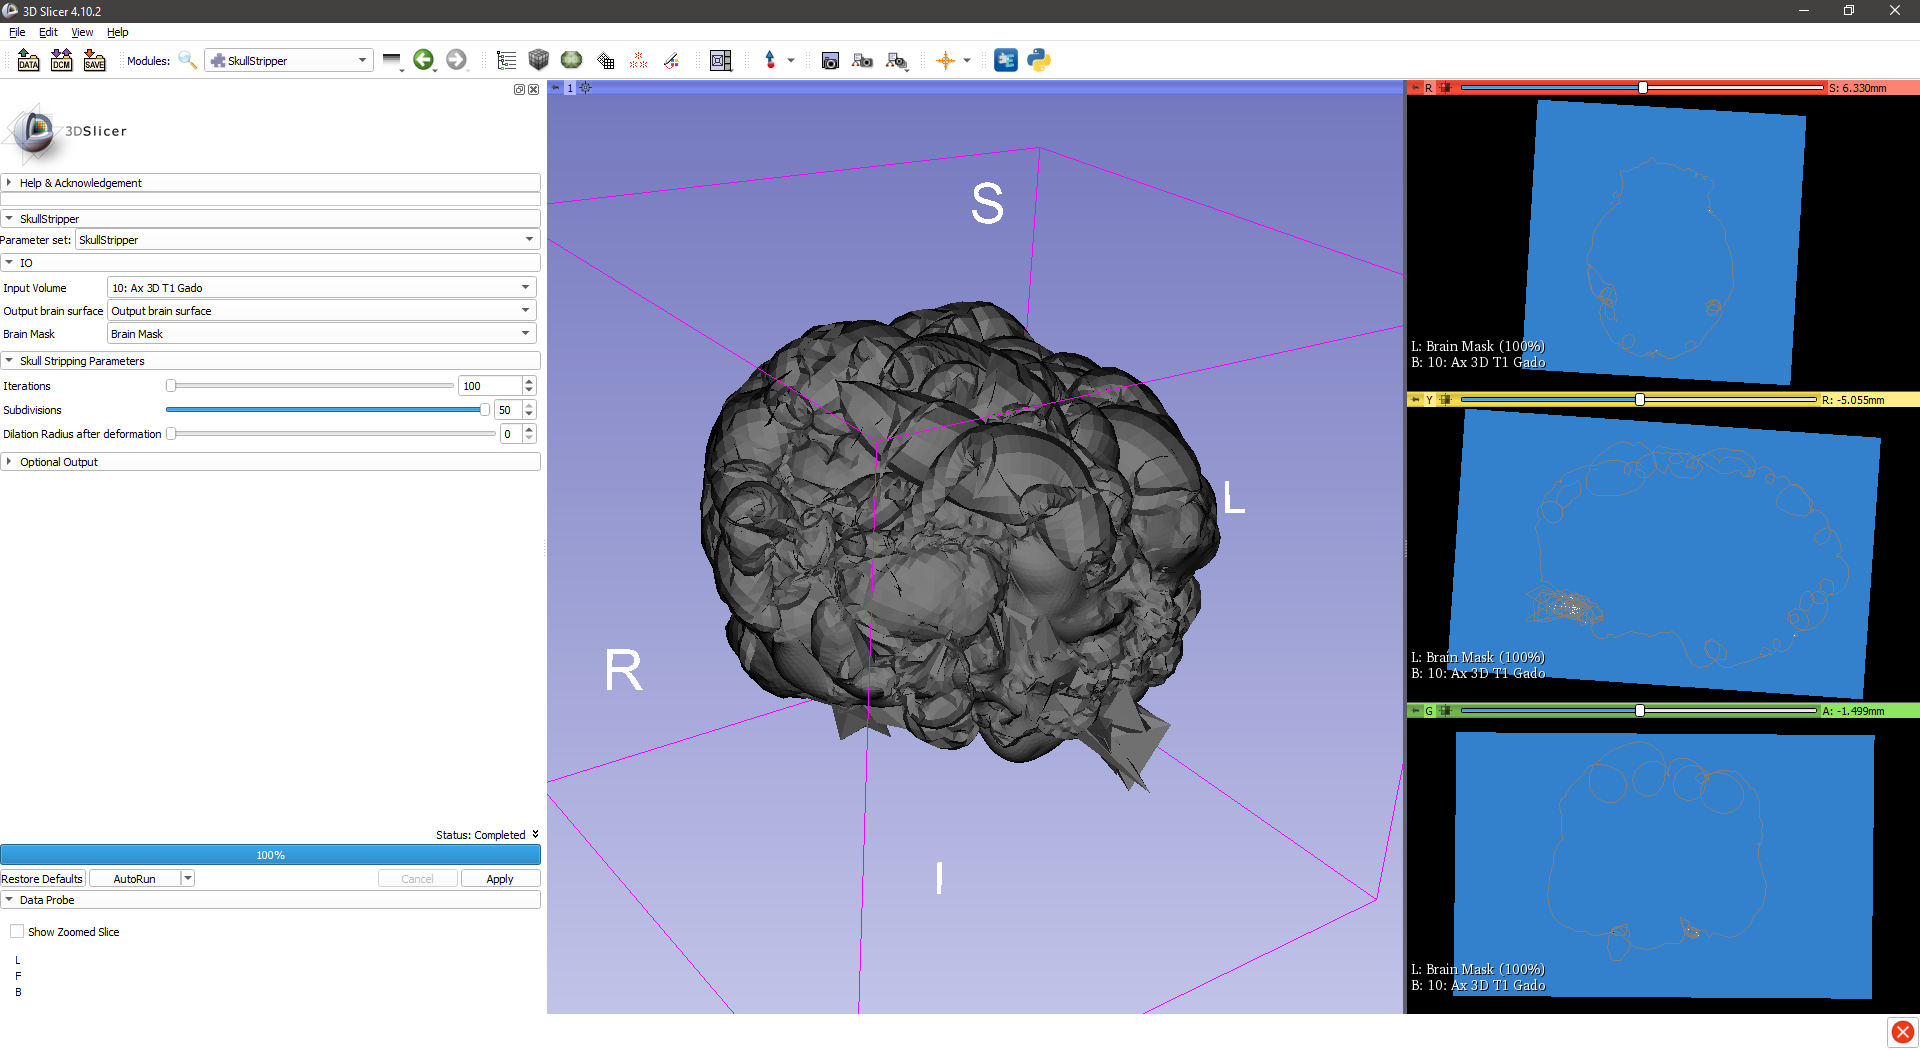Go back to previous module arrow

click(423, 60)
